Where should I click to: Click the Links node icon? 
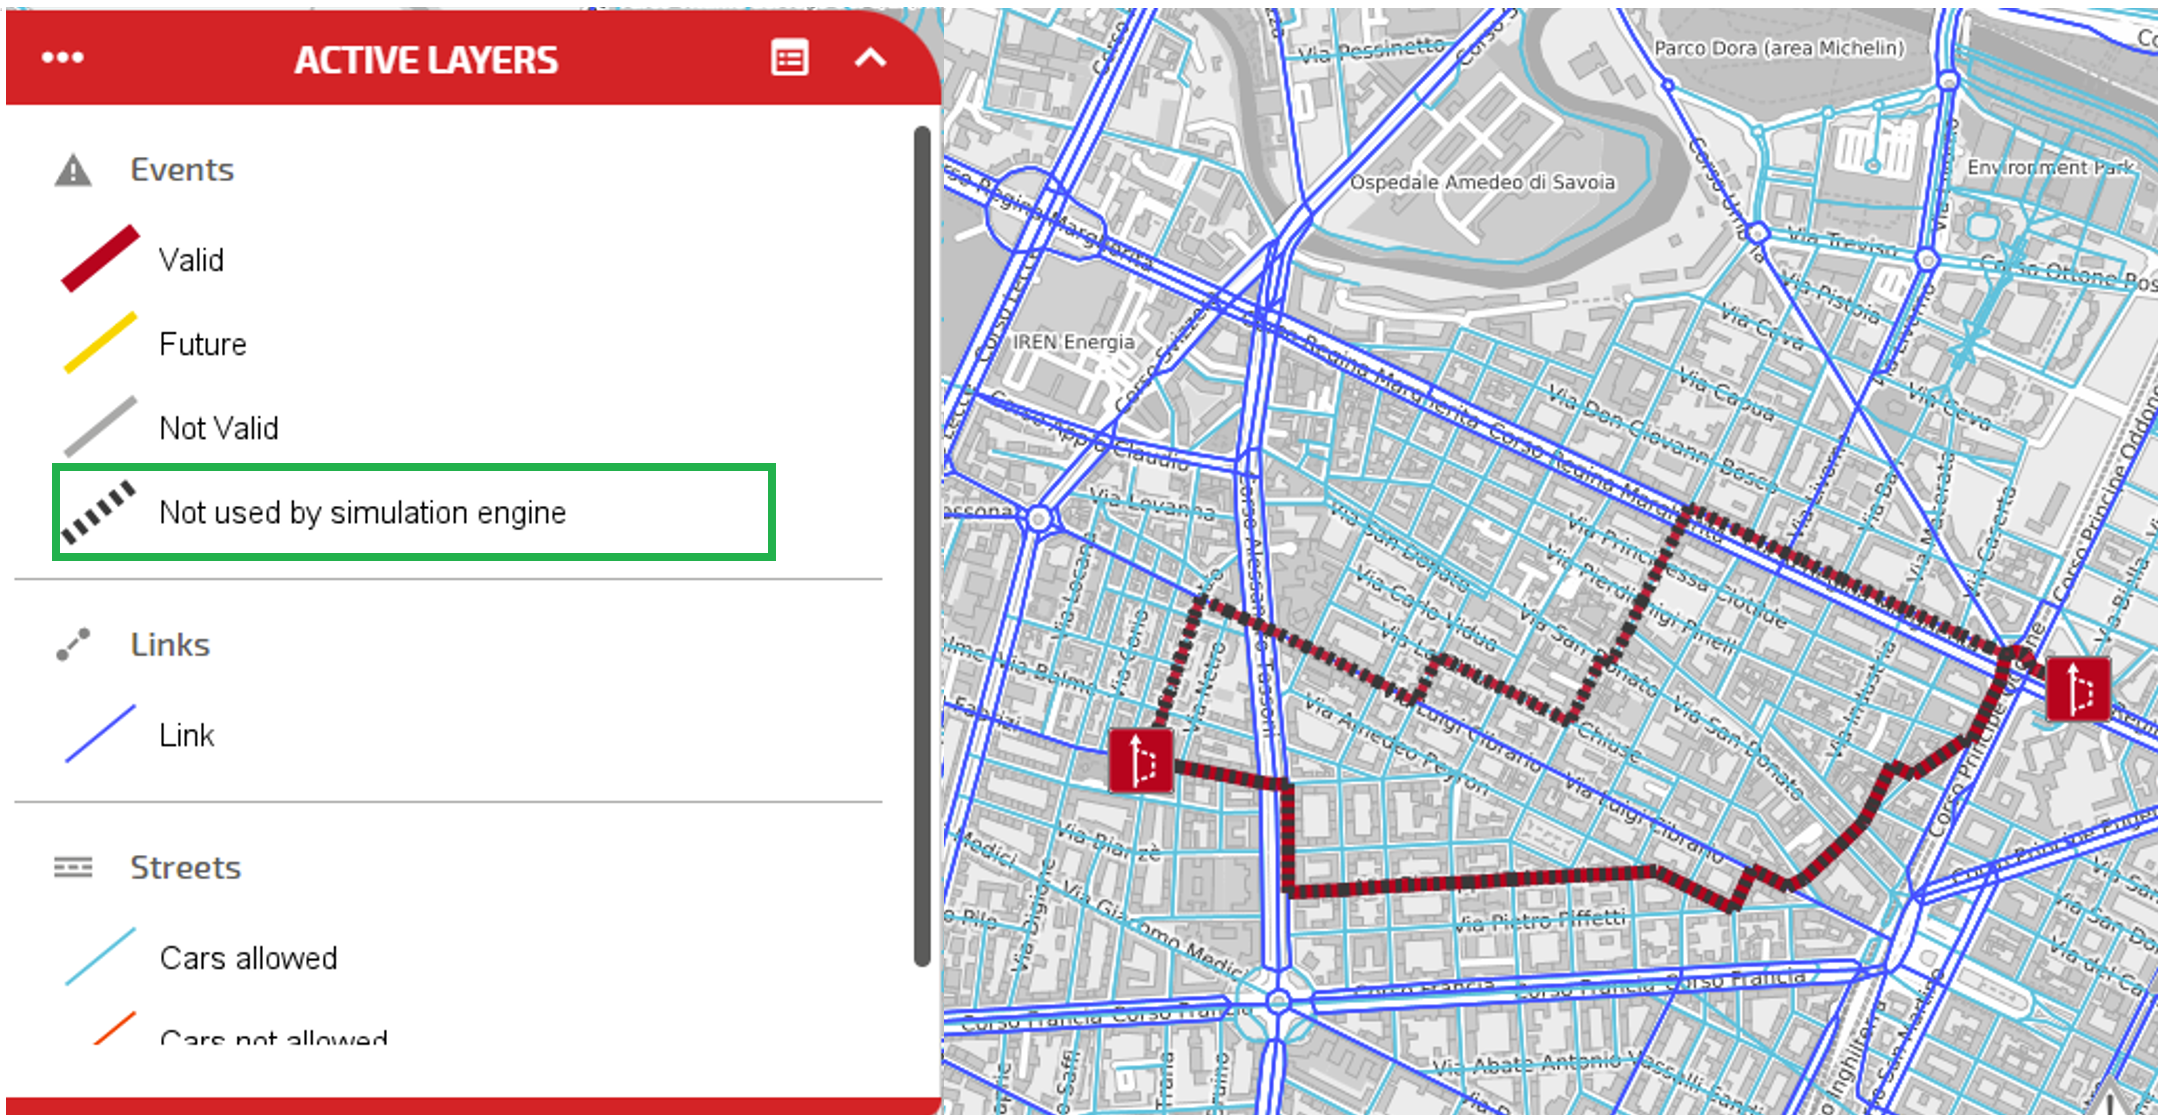(73, 645)
